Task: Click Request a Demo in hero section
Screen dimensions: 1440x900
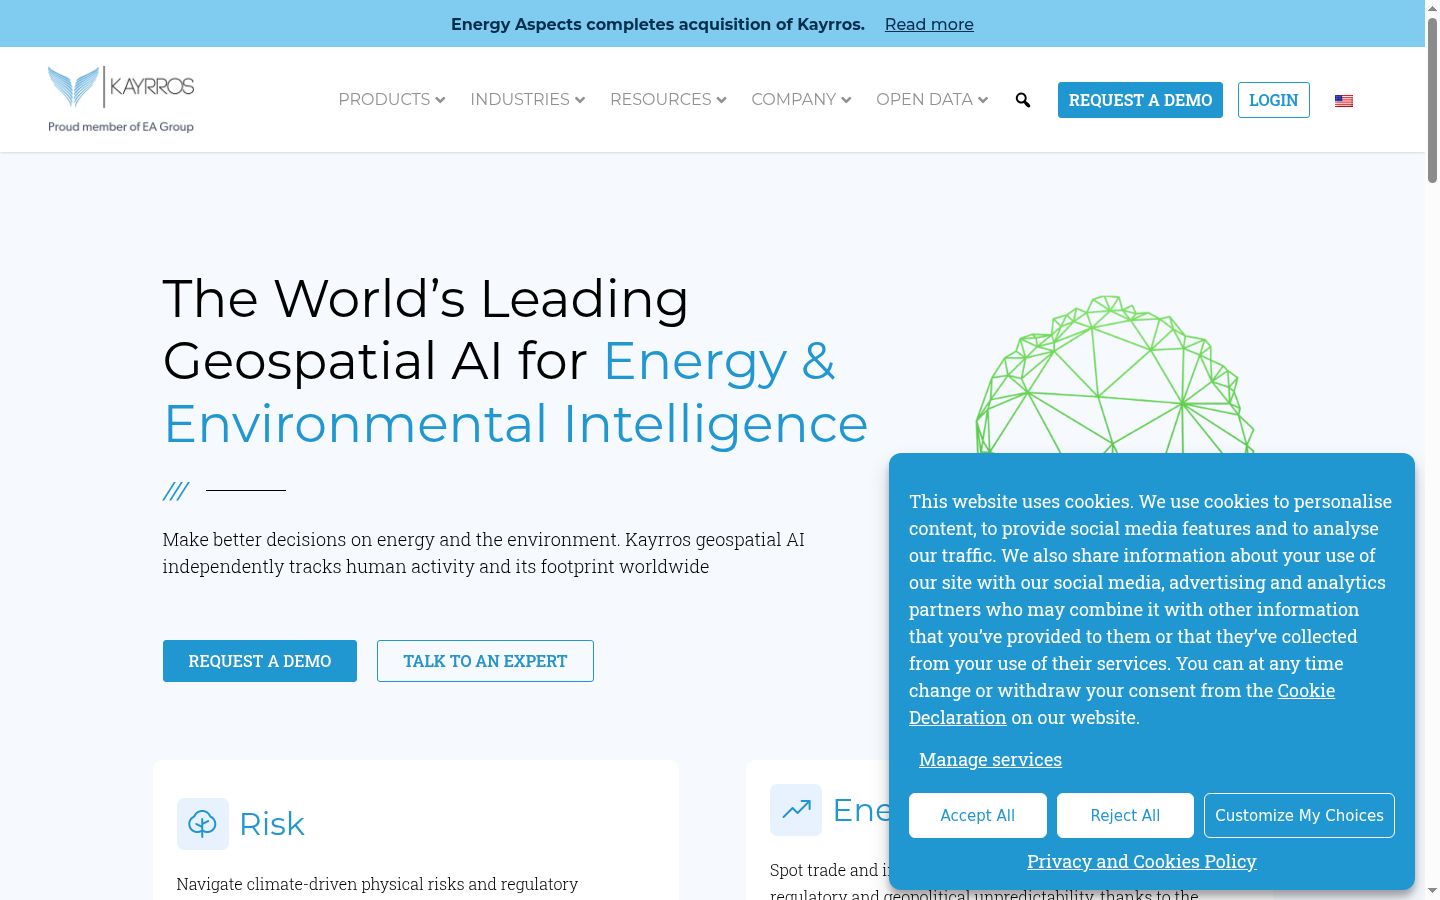Action: coord(260,661)
